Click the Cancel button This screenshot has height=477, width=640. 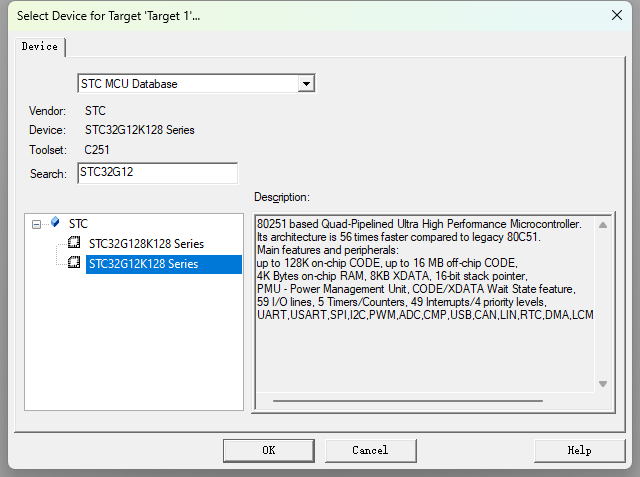pyautogui.click(x=371, y=450)
